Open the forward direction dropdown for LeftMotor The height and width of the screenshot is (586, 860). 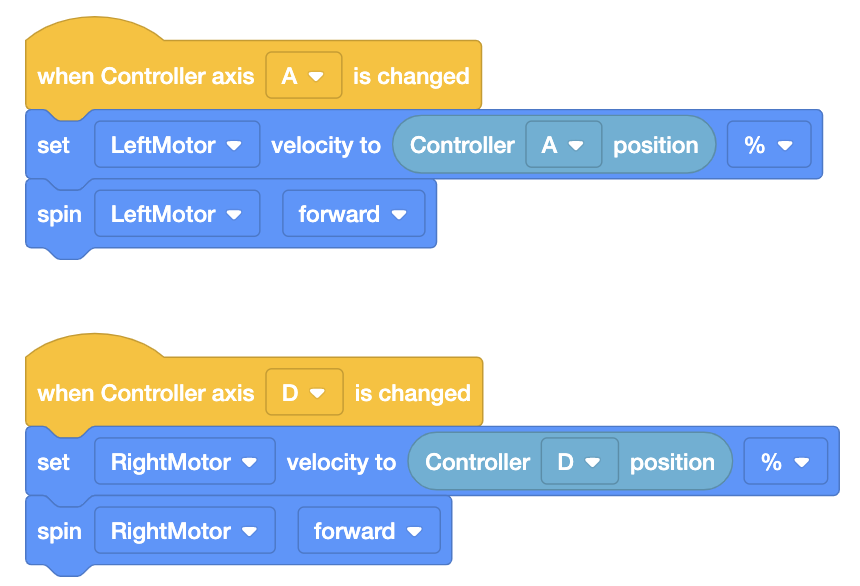tap(354, 213)
